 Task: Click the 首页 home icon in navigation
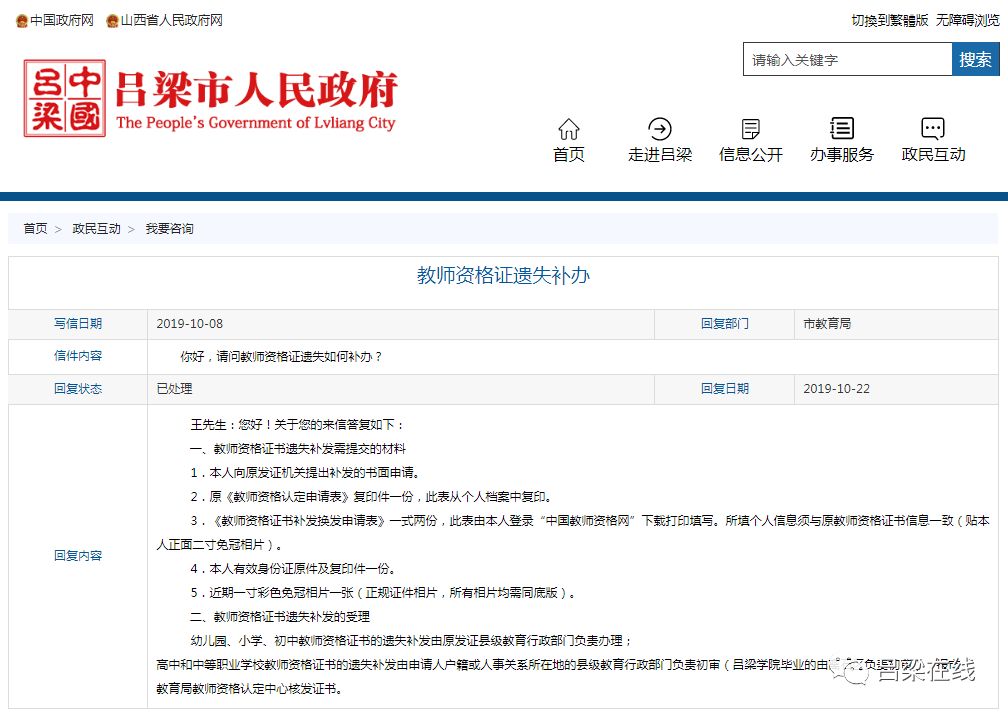tap(568, 129)
